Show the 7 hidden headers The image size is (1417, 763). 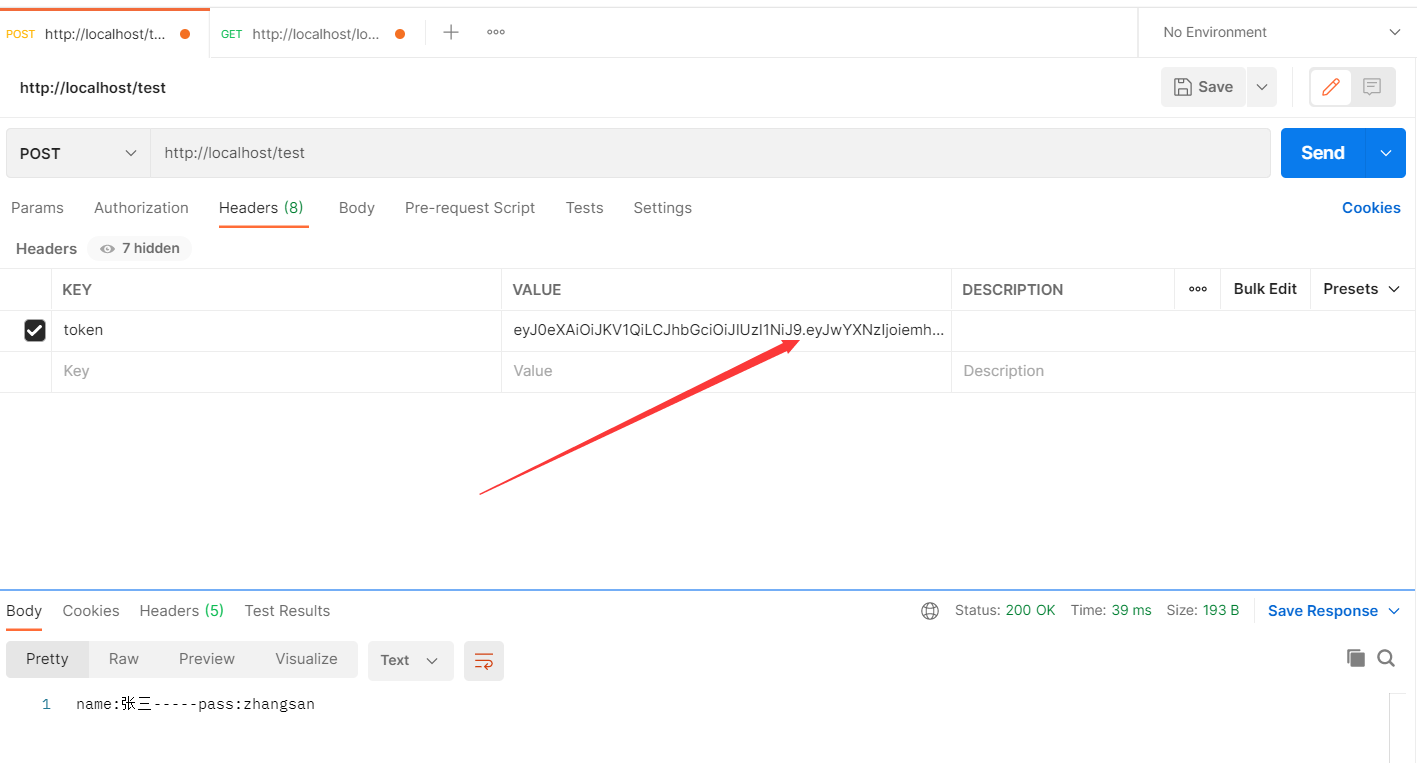[138, 248]
